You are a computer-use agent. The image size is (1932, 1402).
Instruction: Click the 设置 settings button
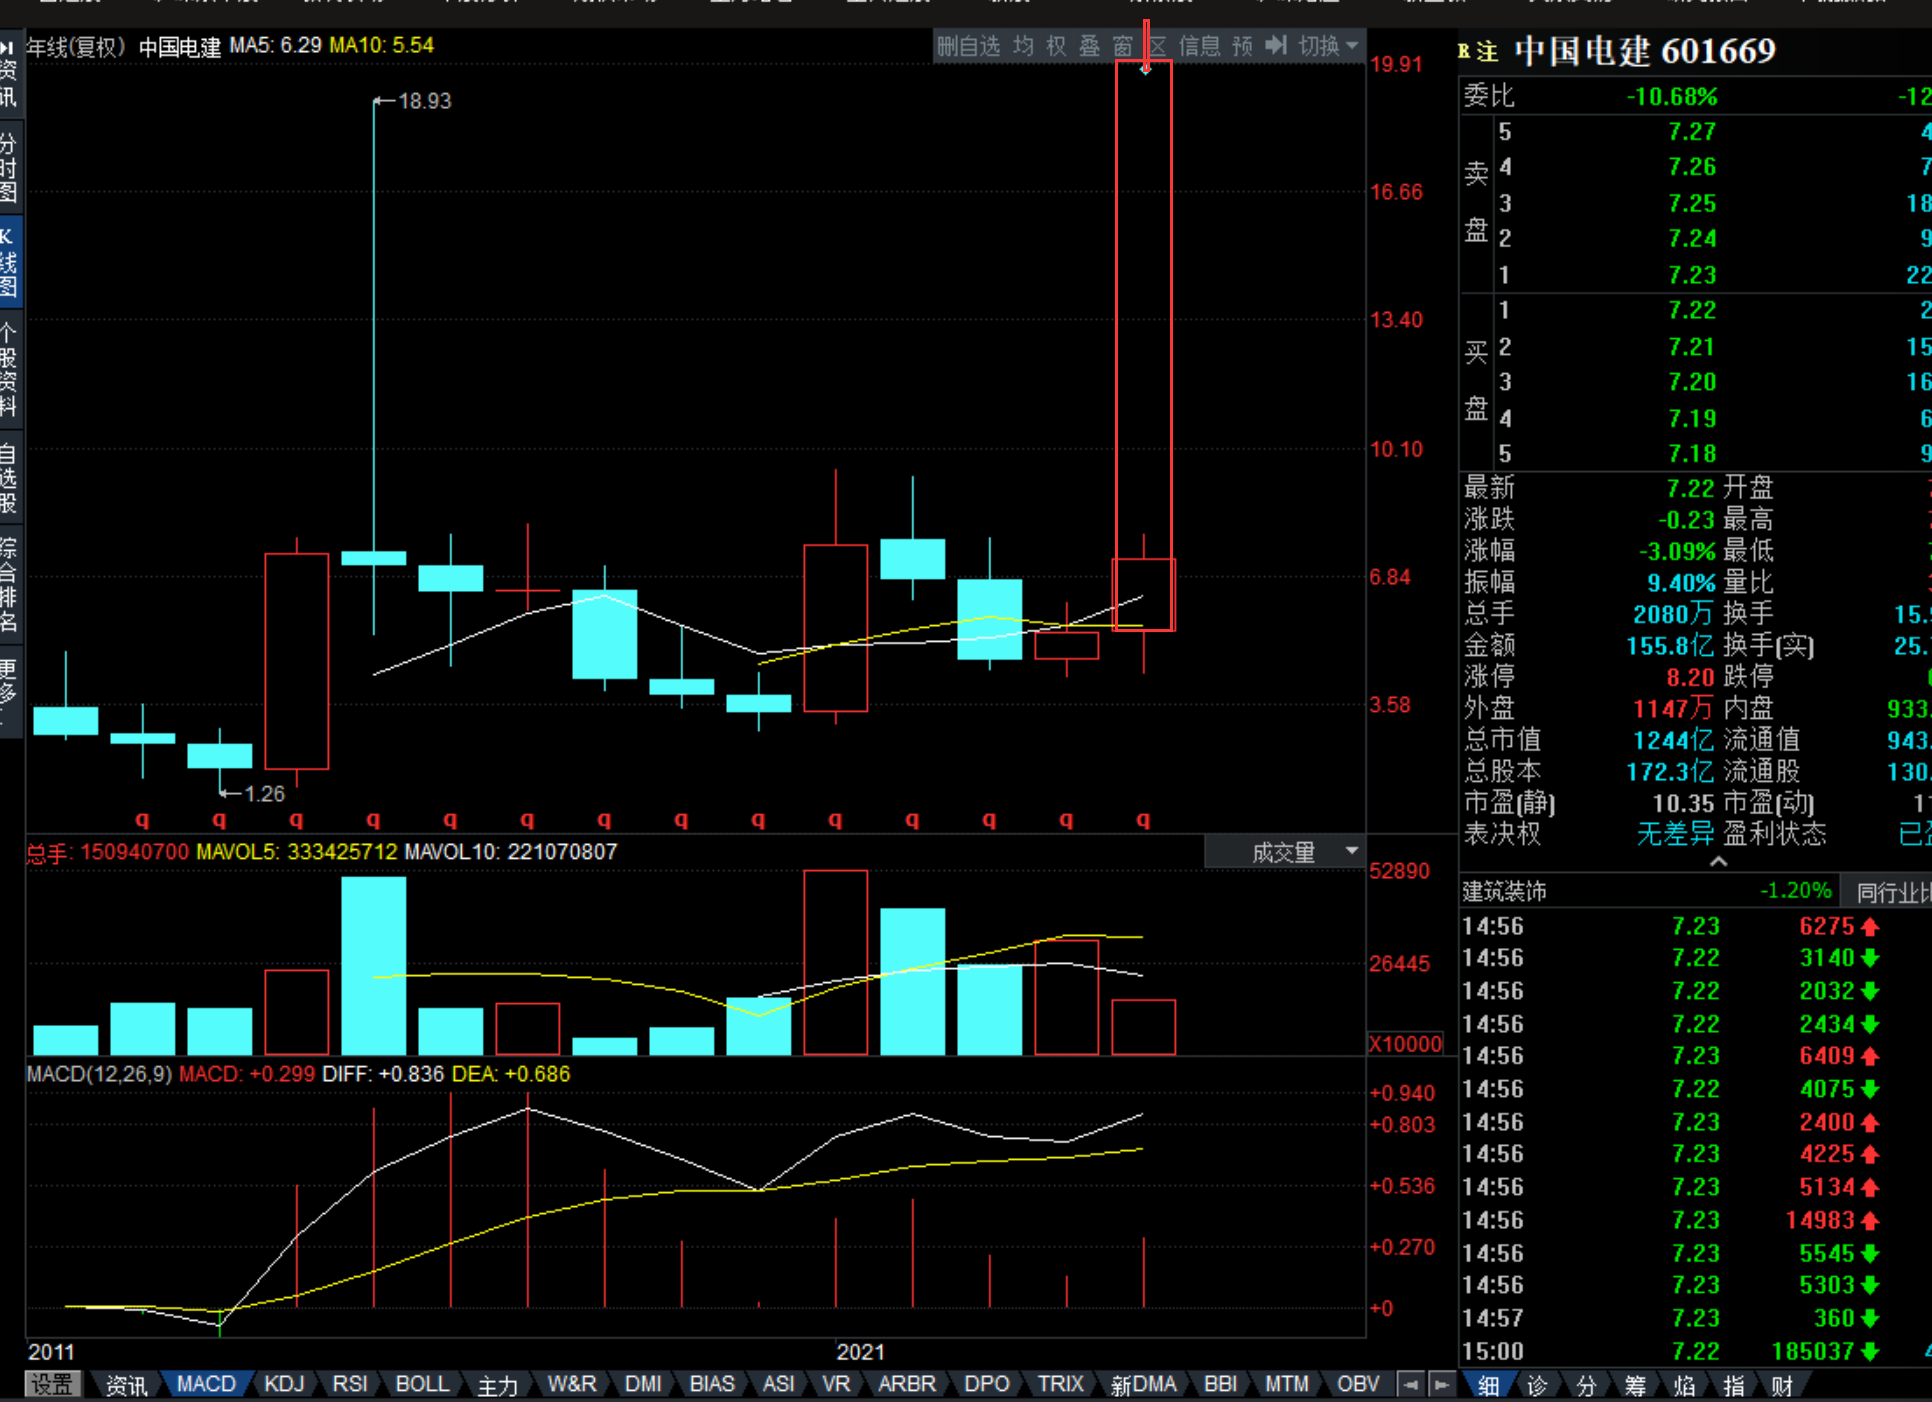click(52, 1384)
